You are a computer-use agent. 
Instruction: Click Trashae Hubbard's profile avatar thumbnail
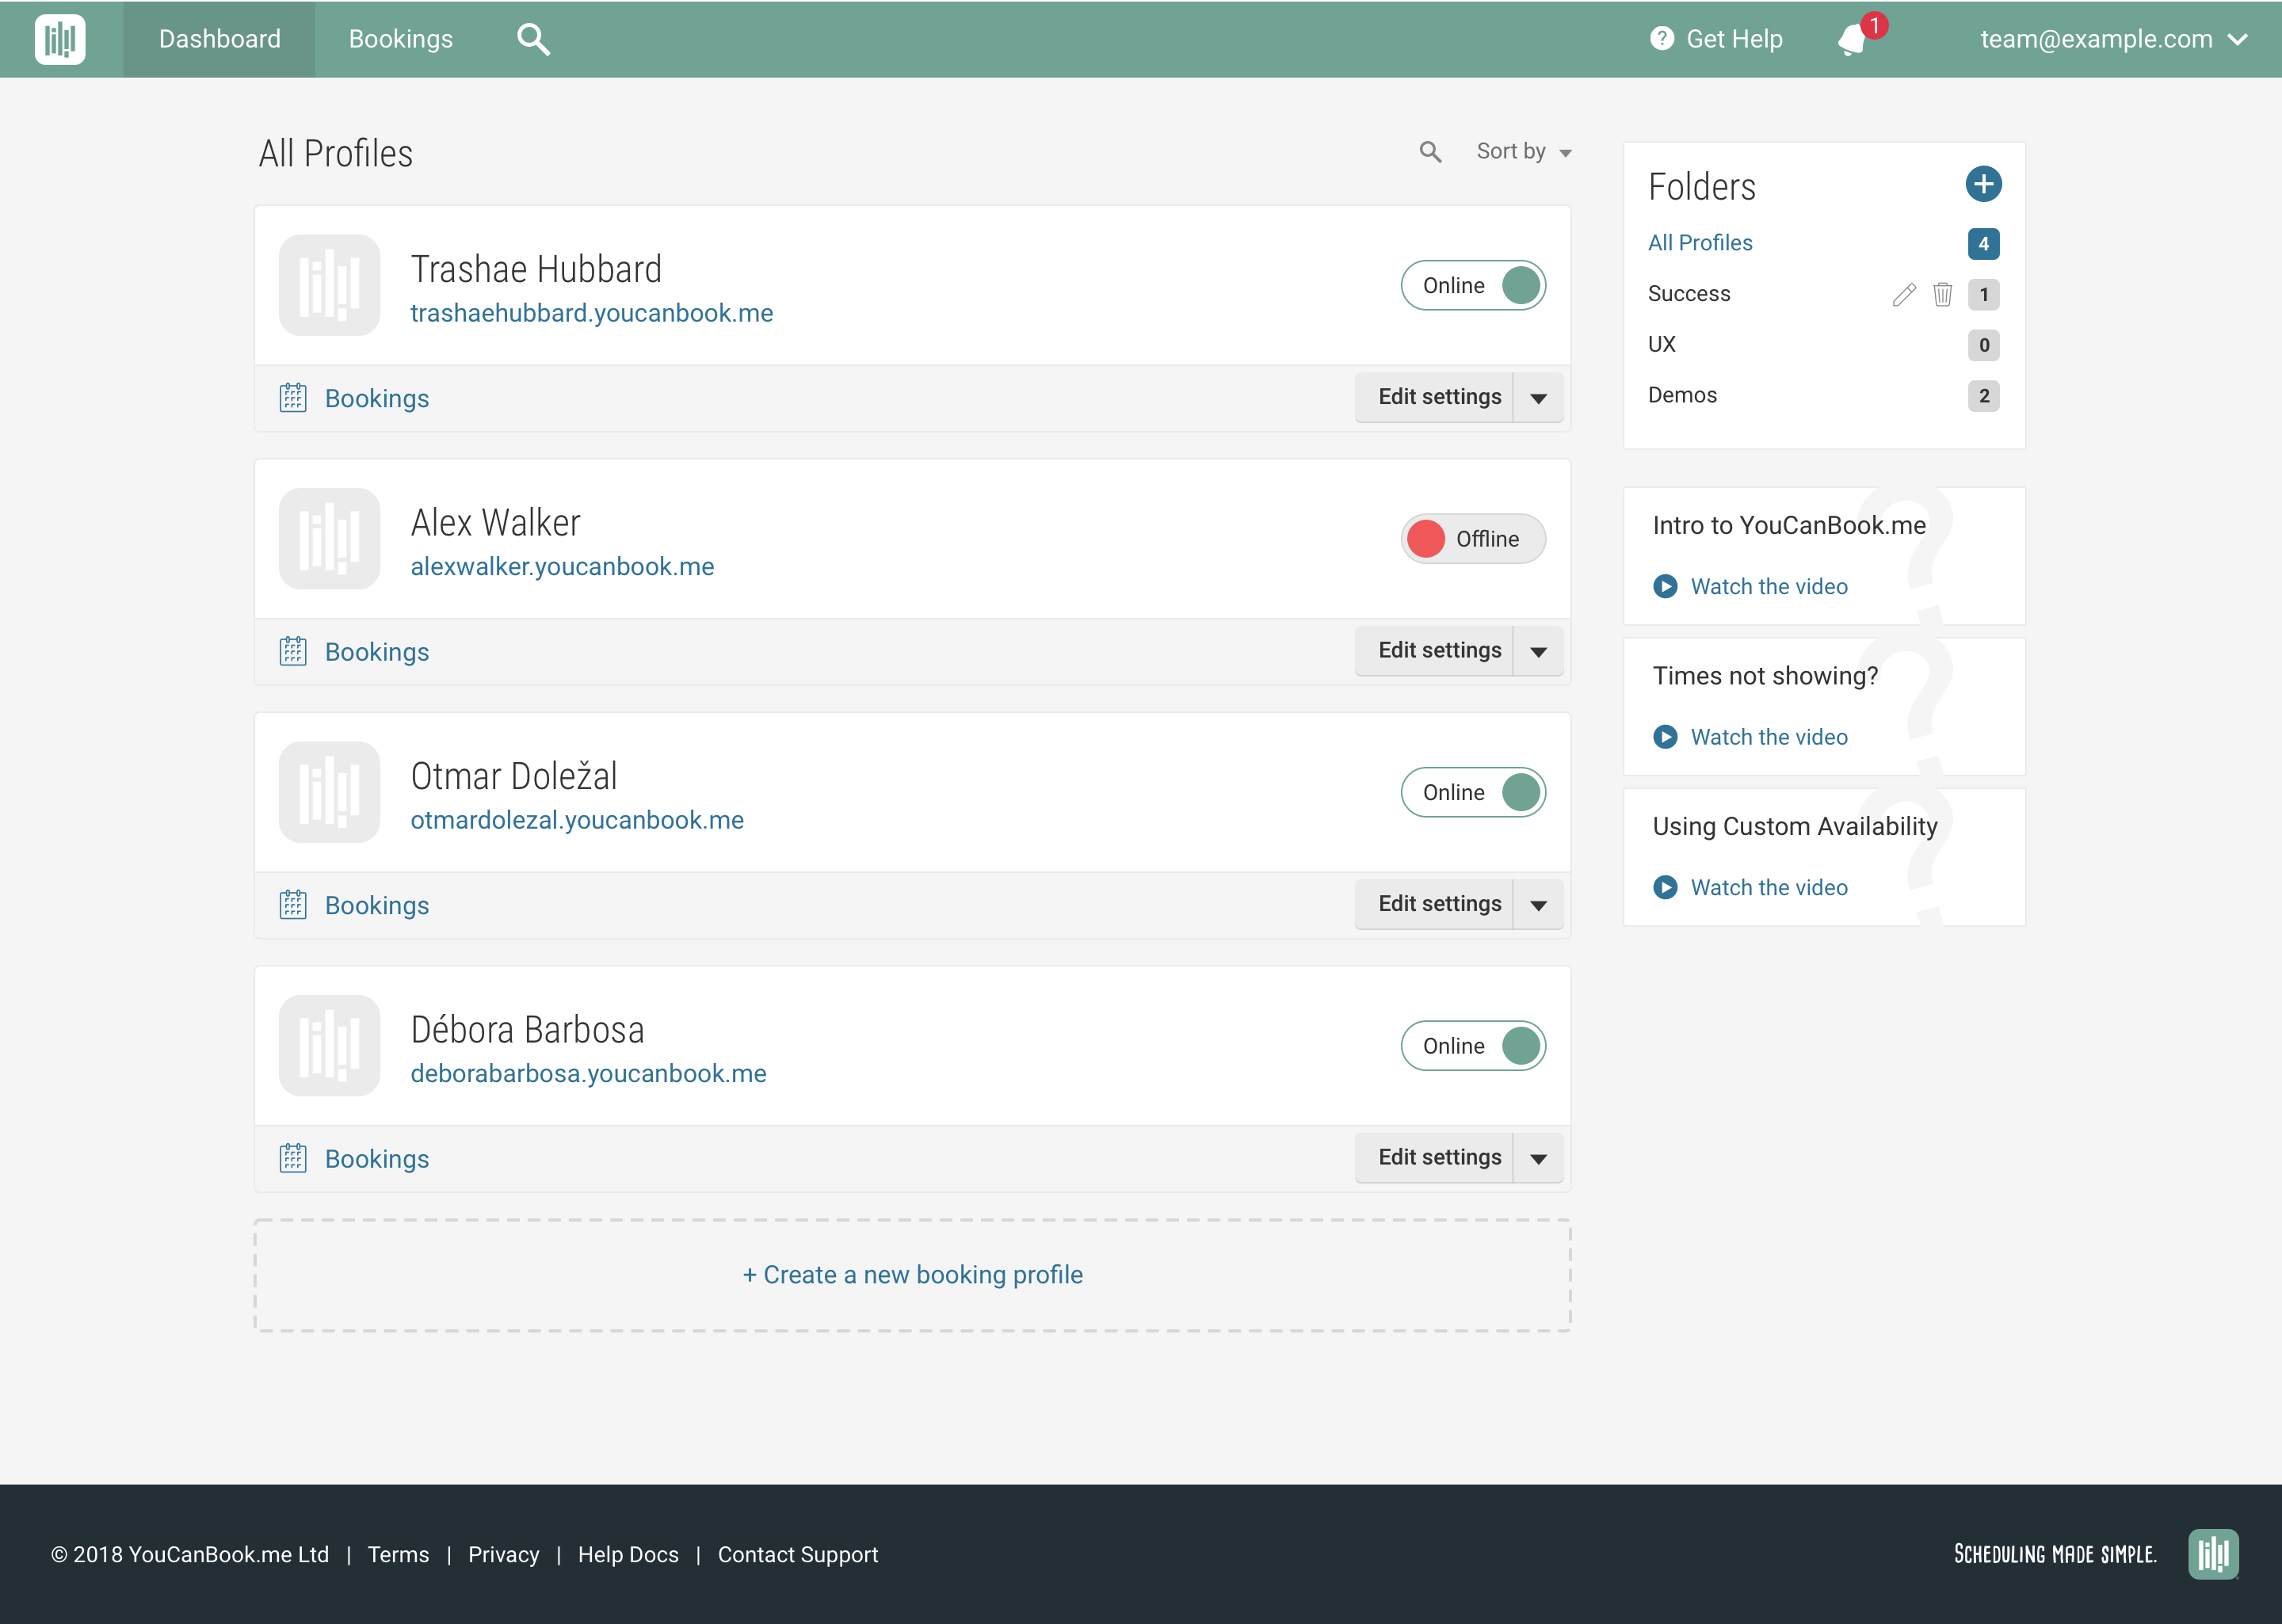click(x=329, y=285)
